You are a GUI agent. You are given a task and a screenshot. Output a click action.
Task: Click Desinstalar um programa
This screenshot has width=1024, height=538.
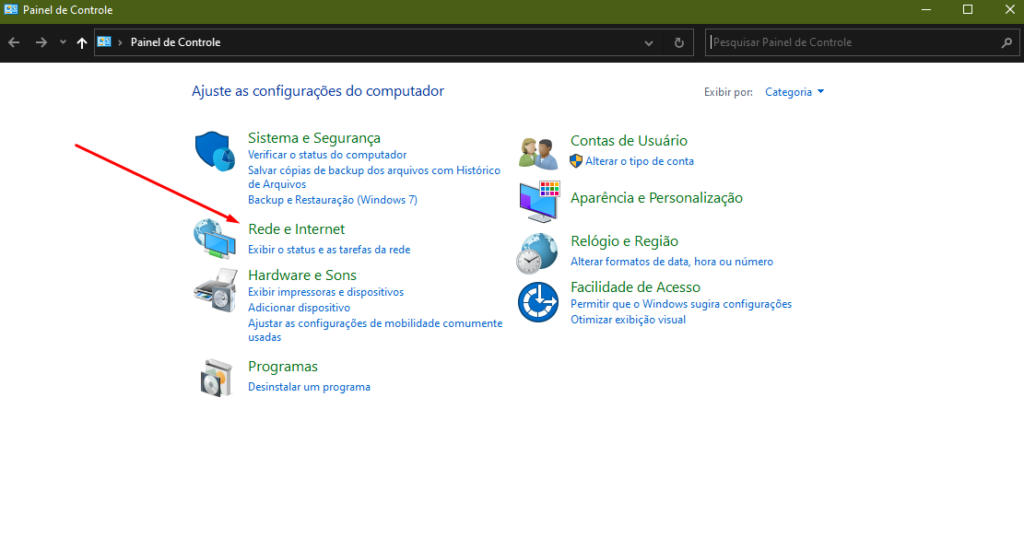point(309,387)
